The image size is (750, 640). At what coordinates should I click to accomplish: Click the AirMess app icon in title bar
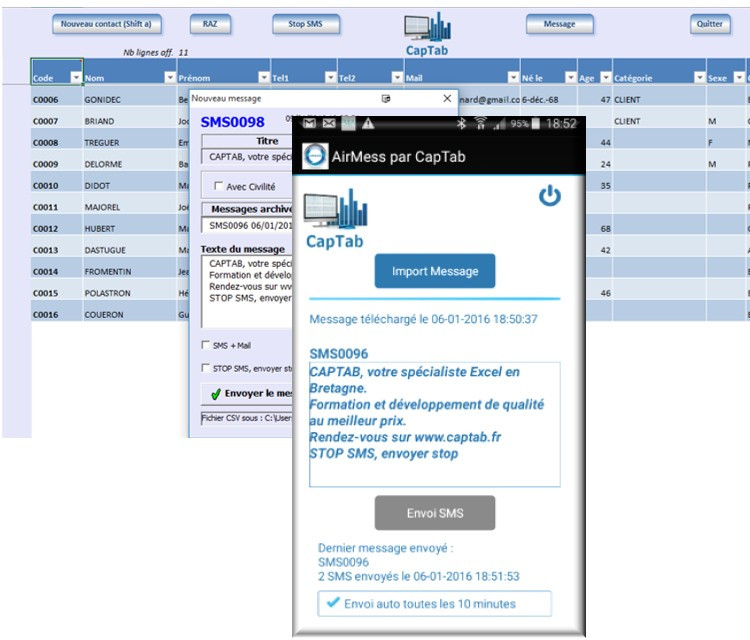pyautogui.click(x=315, y=157)
